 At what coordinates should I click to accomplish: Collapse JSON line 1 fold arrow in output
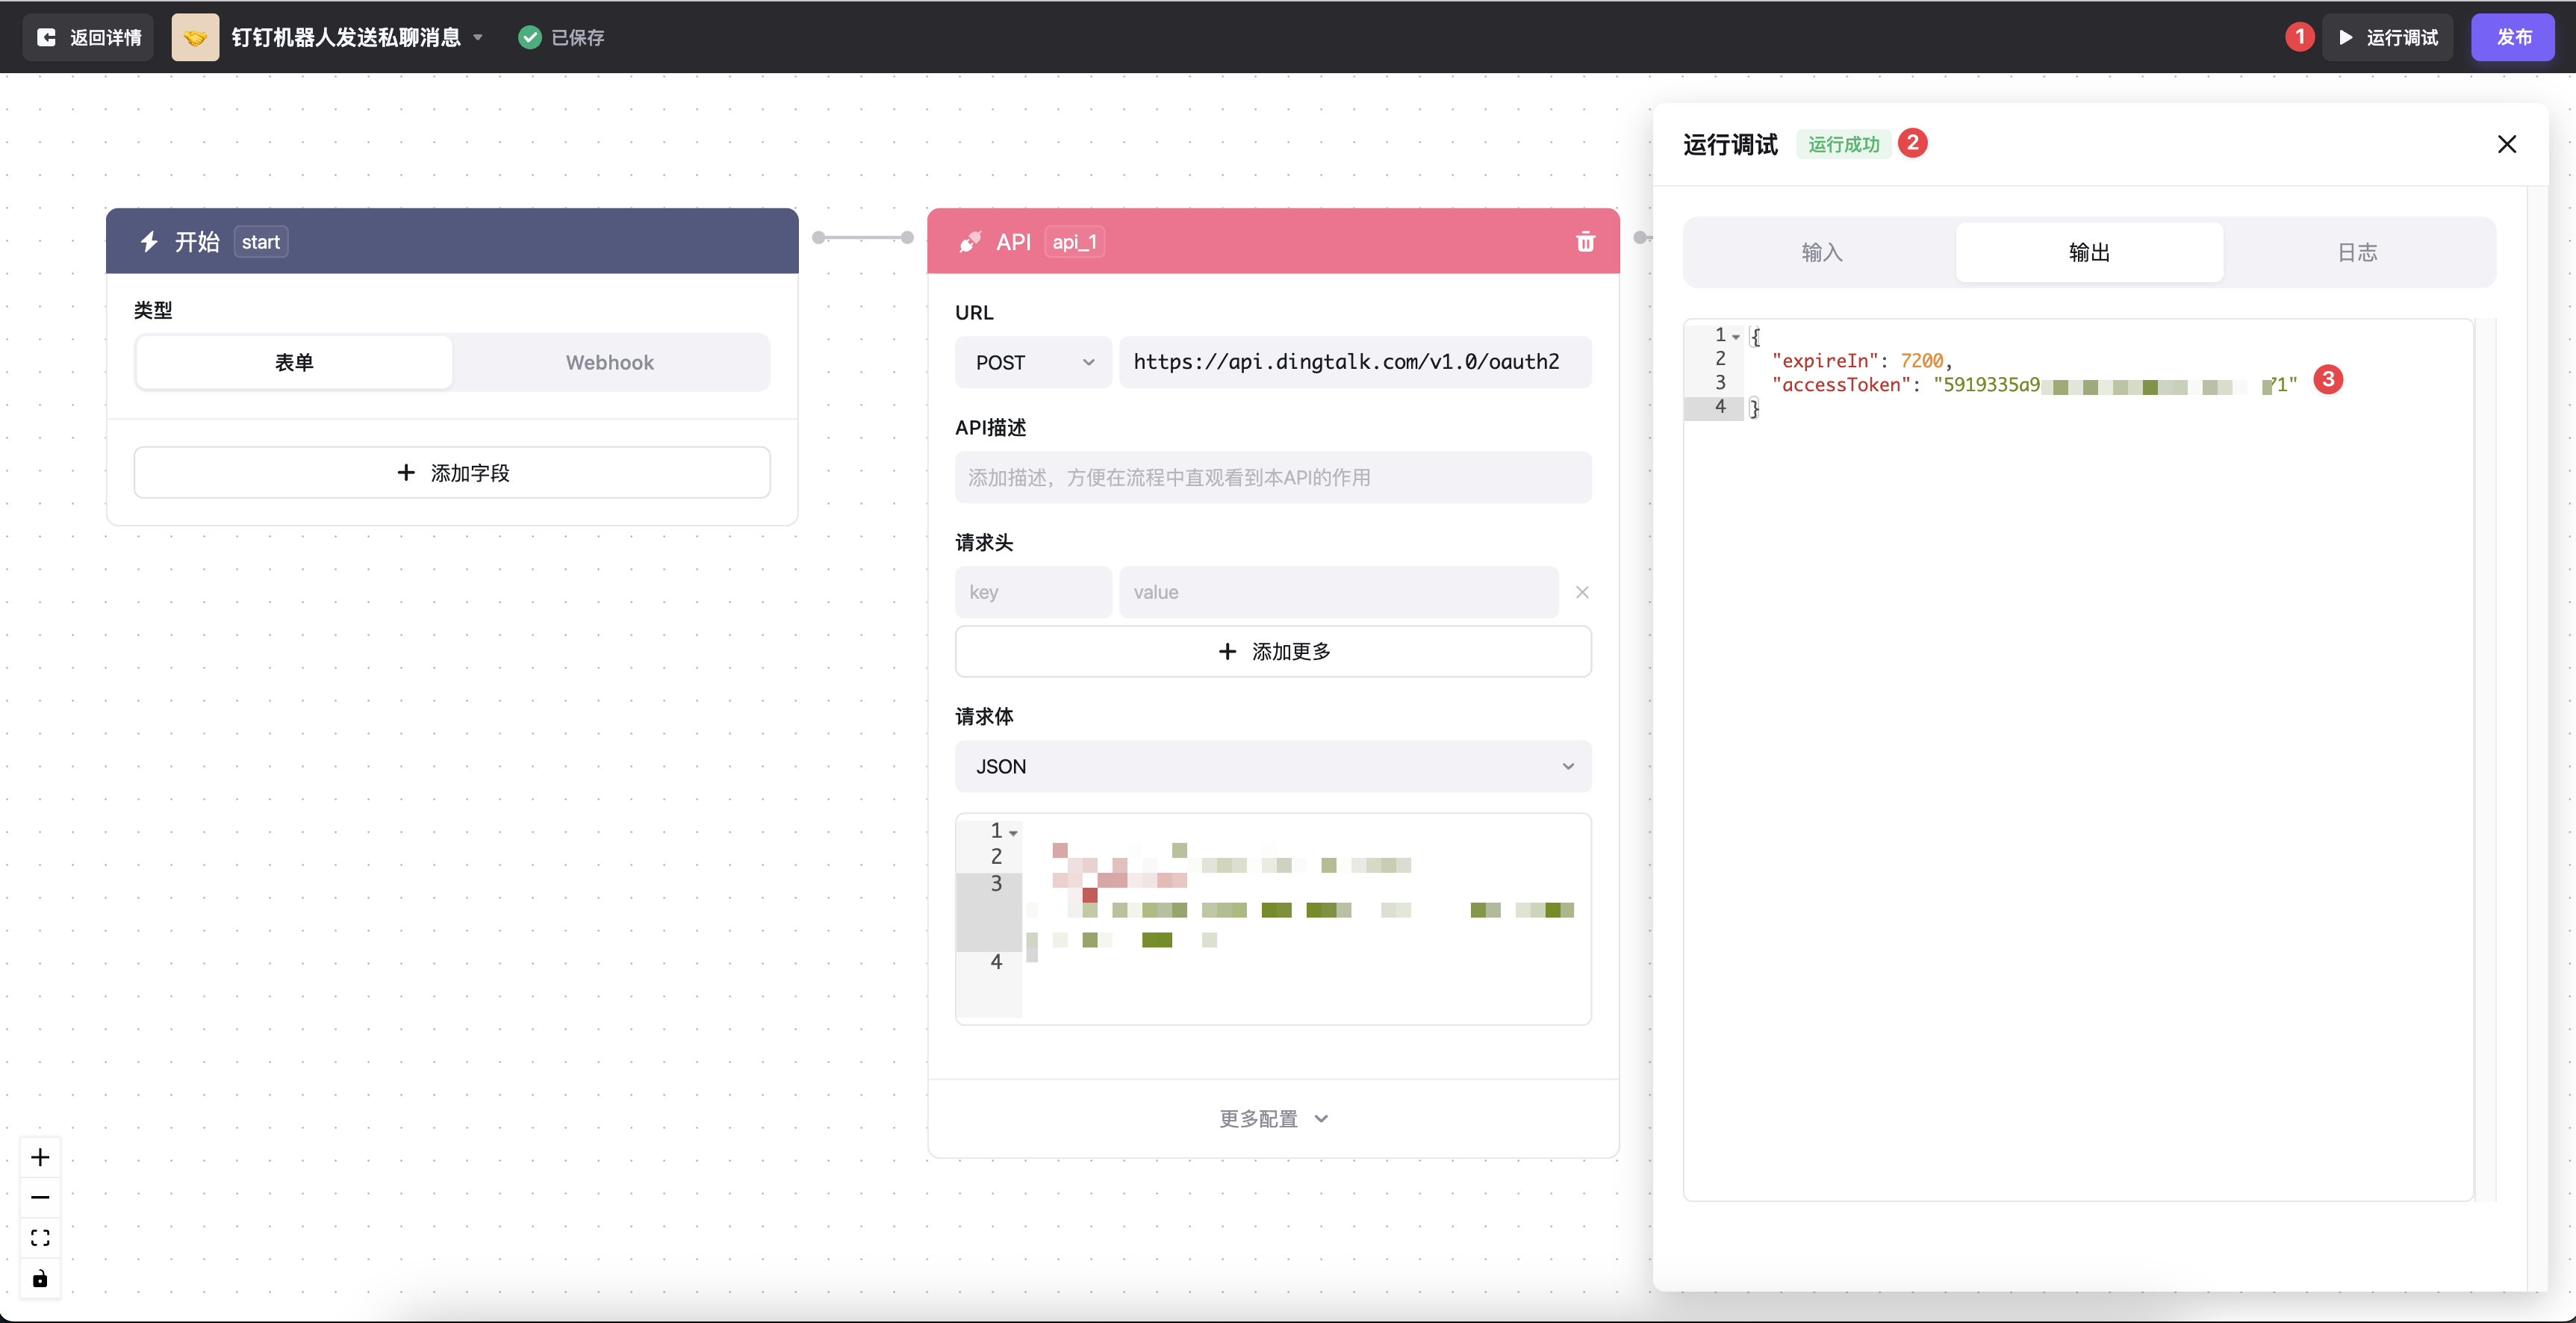(x=1736, y=337)
